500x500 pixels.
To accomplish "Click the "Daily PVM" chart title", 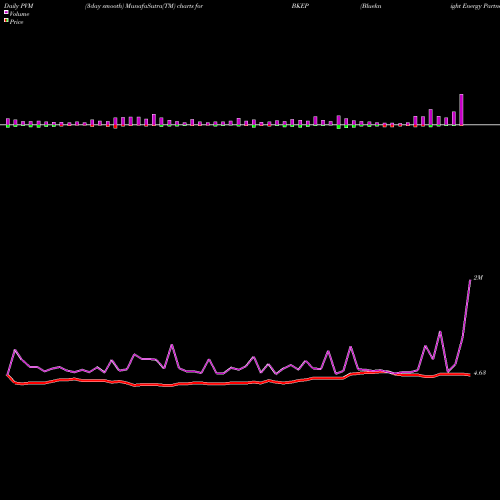I will [x=19, y=6].
